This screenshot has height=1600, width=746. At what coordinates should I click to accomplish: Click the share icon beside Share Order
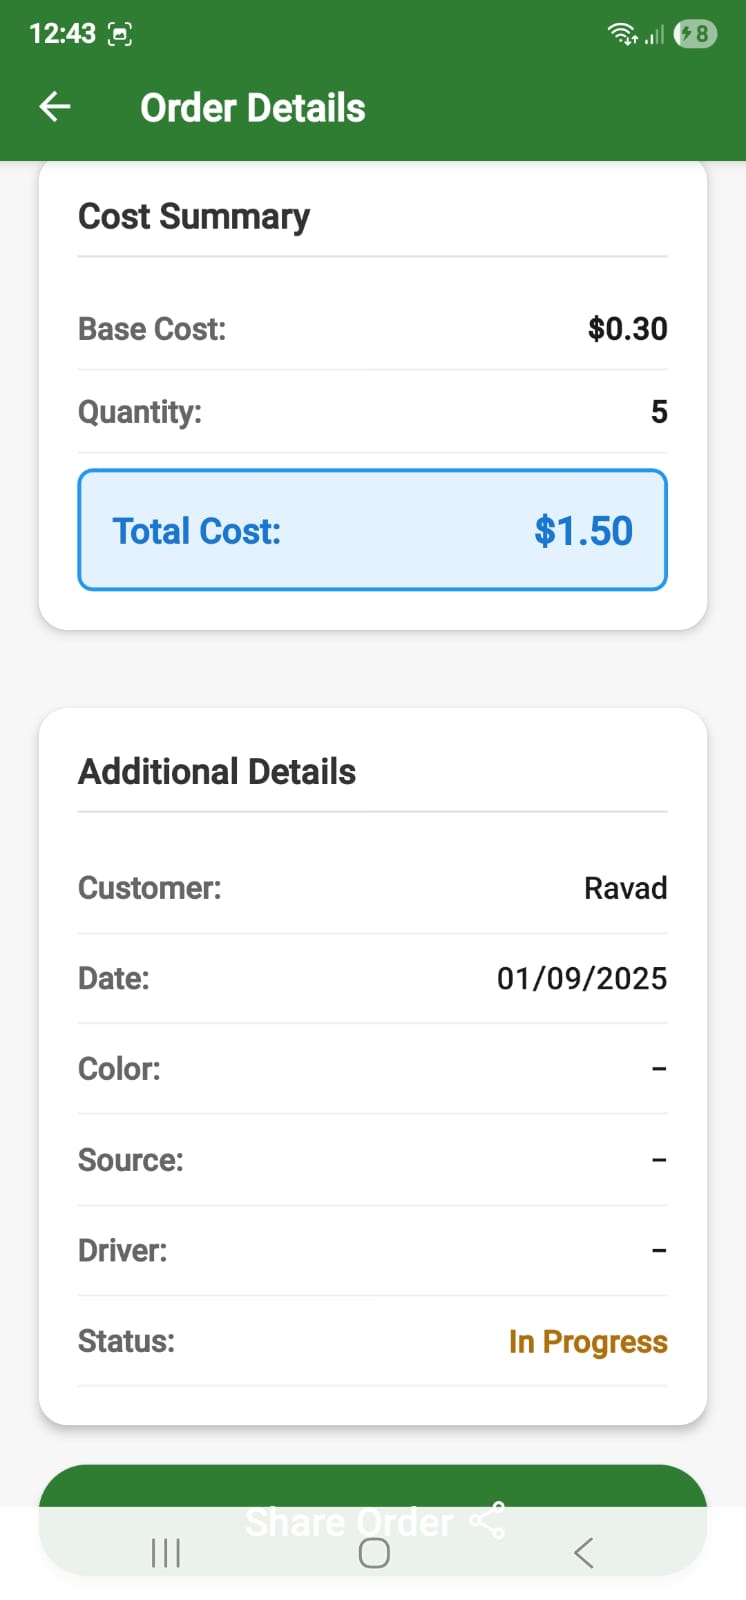pos(487,1521)
